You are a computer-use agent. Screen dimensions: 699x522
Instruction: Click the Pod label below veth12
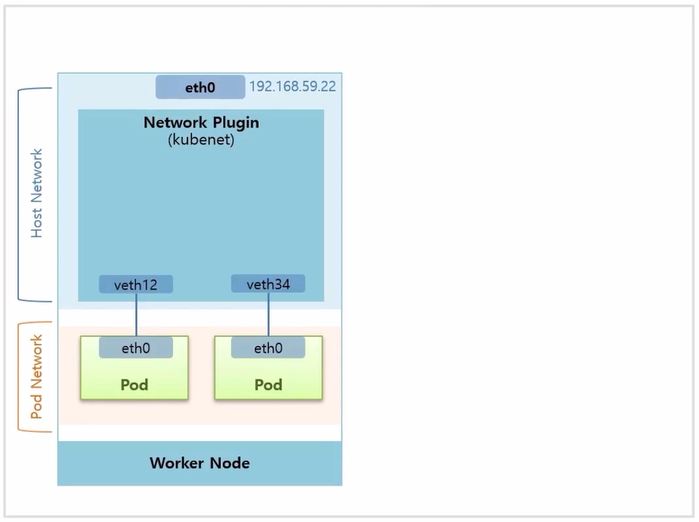(134, 384)
